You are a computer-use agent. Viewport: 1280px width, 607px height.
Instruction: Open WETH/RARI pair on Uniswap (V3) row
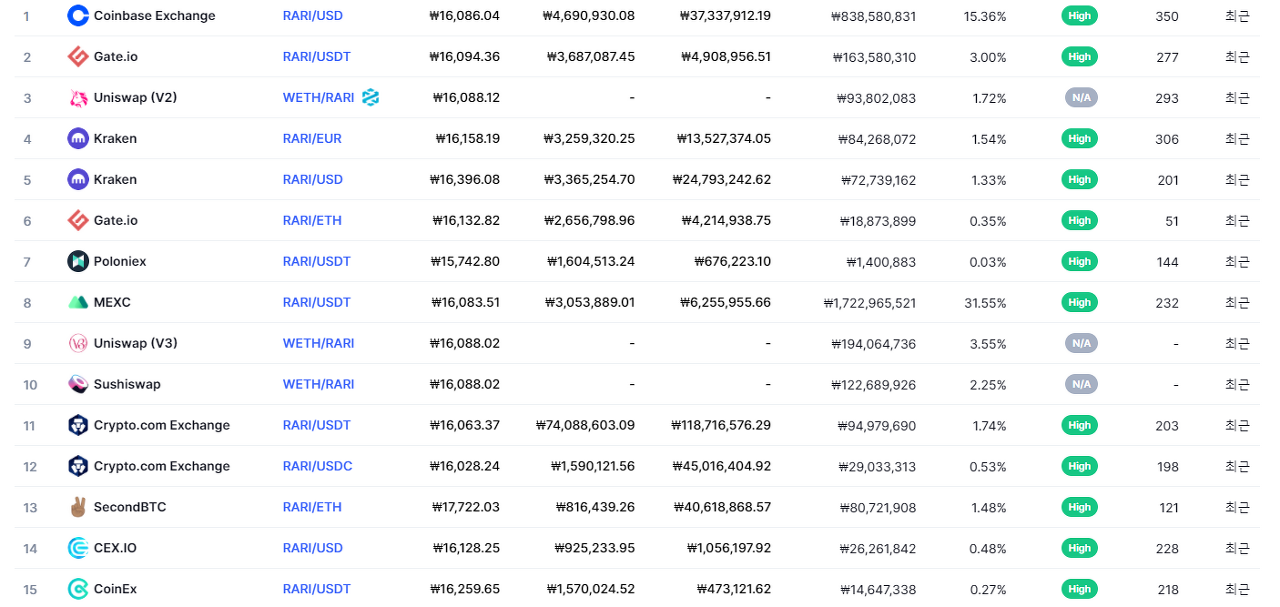coord(318,344)
